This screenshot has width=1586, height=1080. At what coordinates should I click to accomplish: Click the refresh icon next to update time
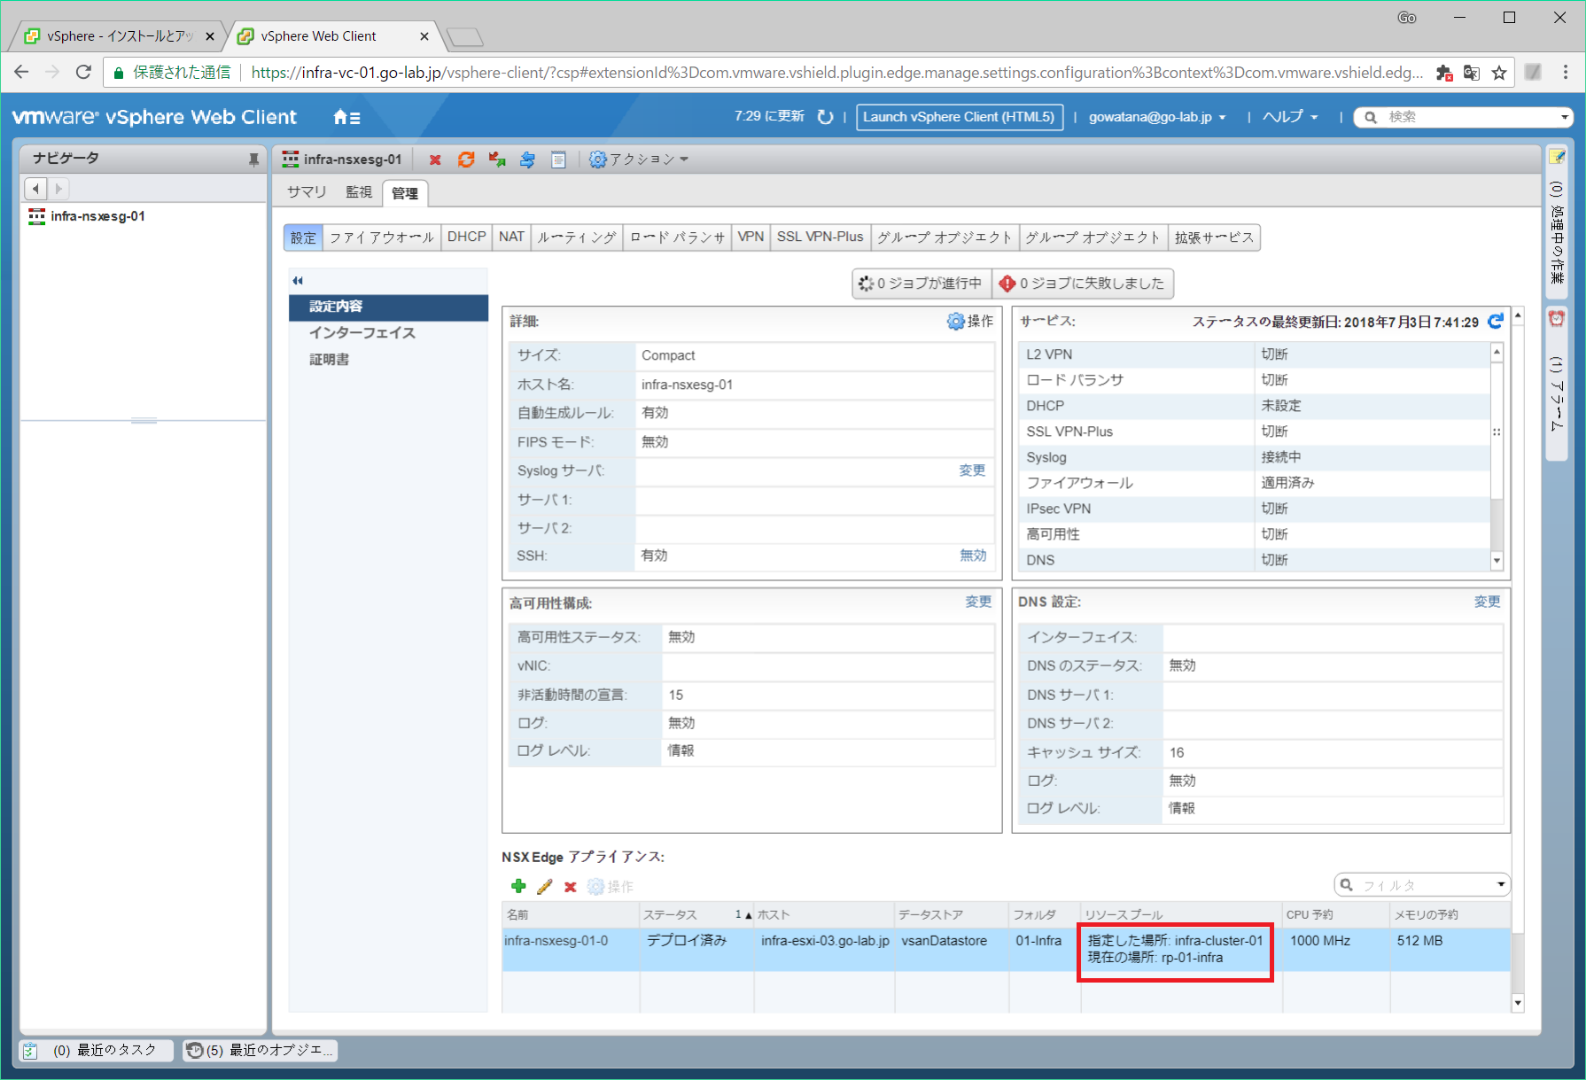(x=825, y=117)
